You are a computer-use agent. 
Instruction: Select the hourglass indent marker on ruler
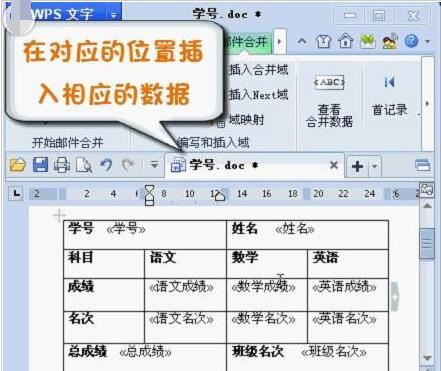click(x=149, y=195)
